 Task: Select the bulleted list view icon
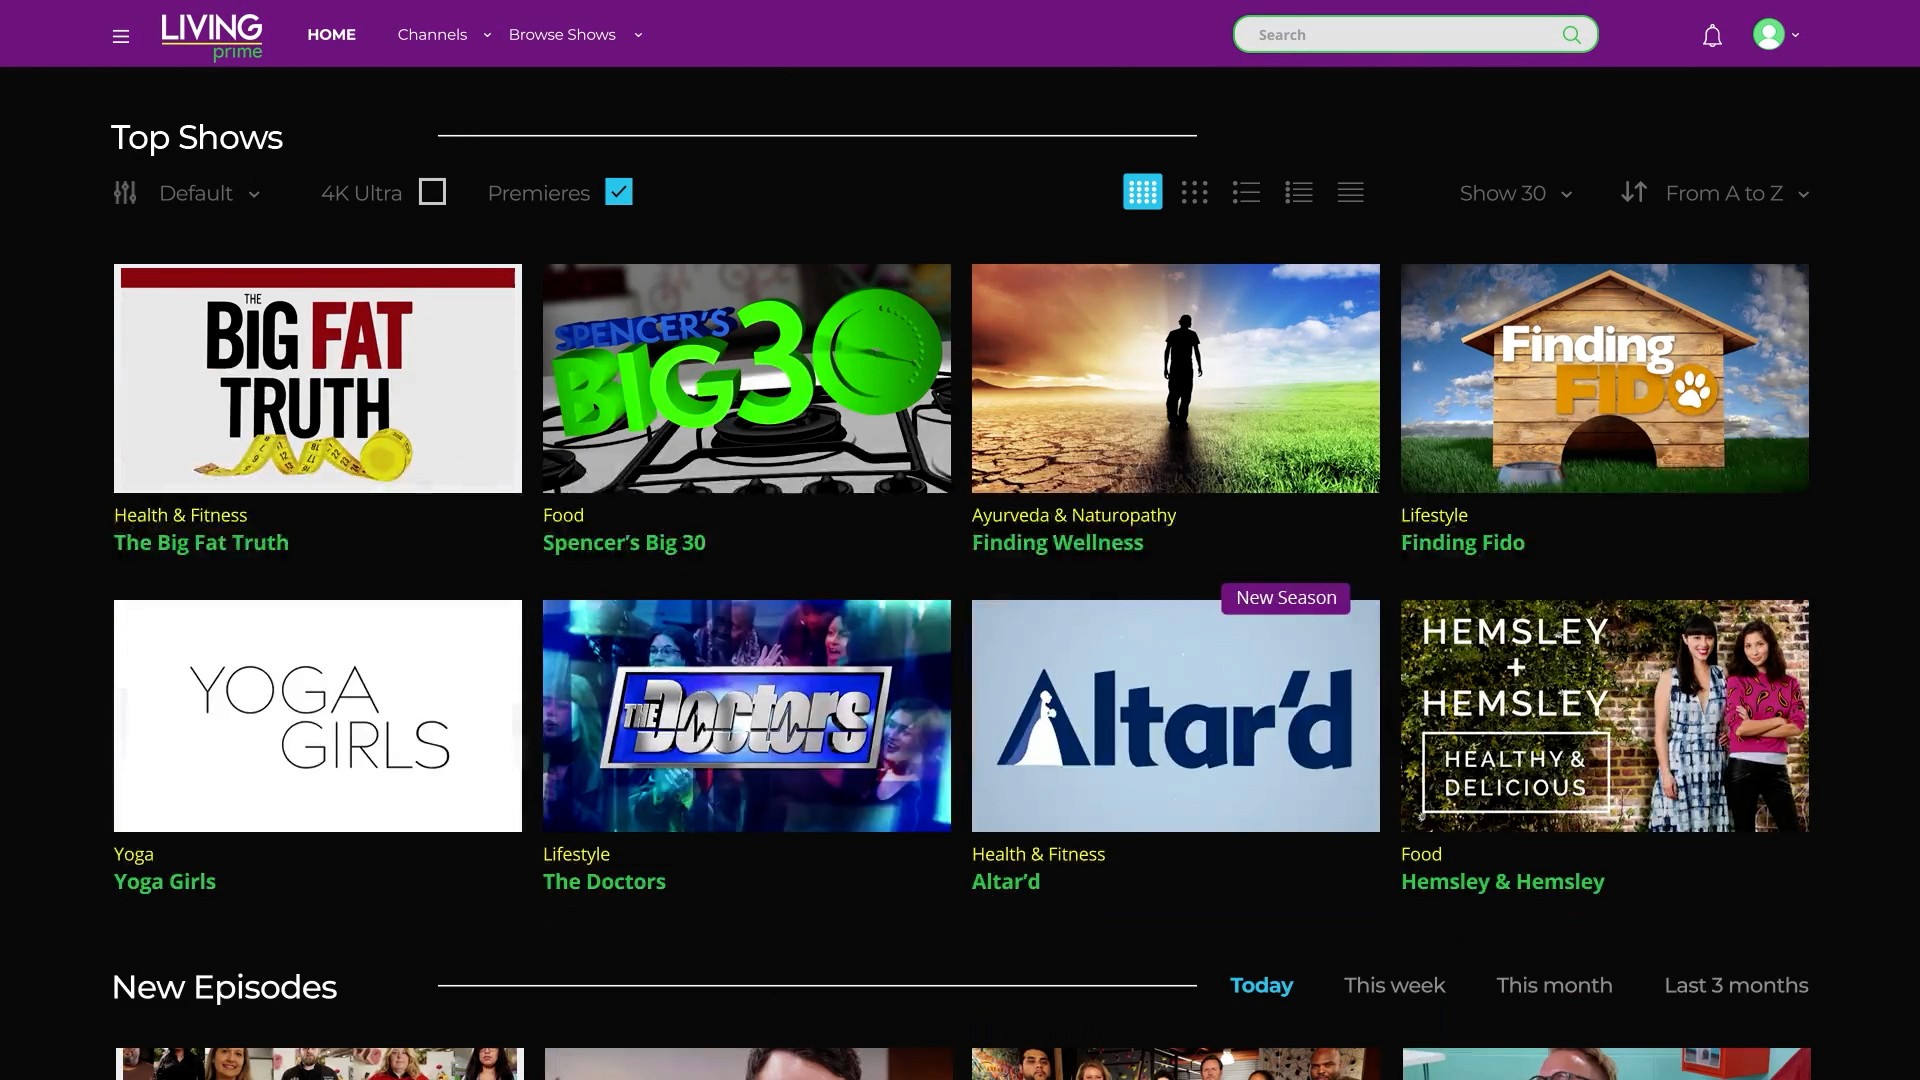point(1246,192)
